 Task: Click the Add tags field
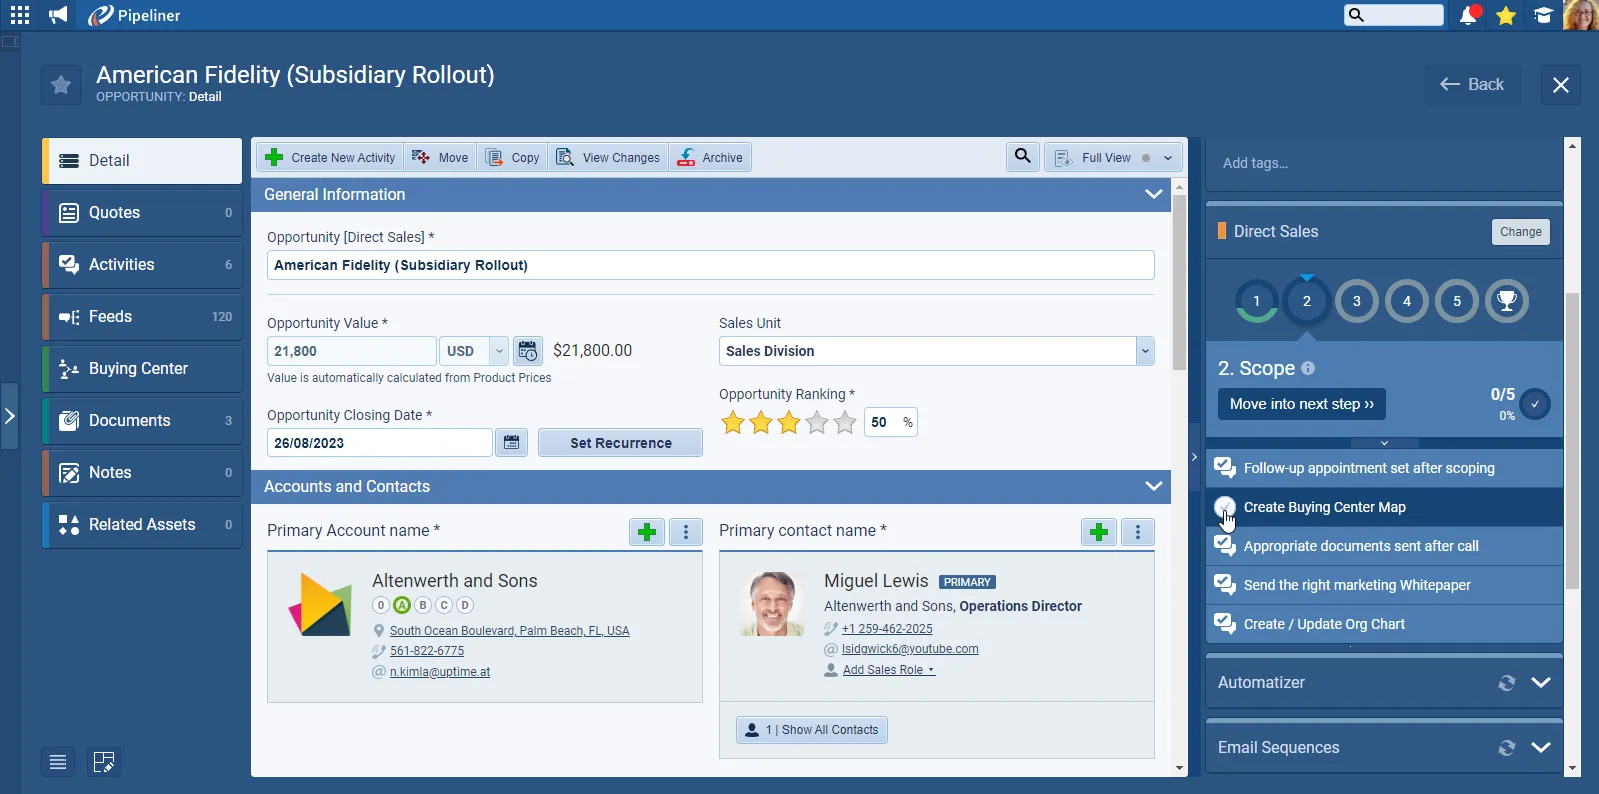tap(1384, 163)
